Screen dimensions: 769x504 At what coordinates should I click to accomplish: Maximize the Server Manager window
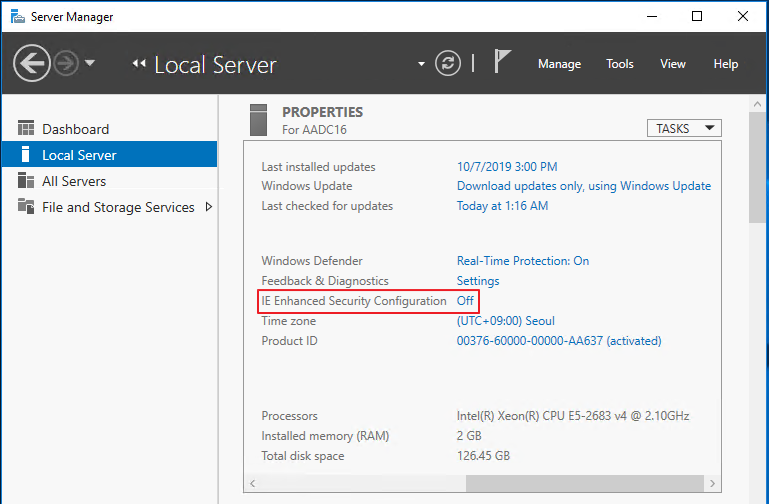(x=697, y=16)
